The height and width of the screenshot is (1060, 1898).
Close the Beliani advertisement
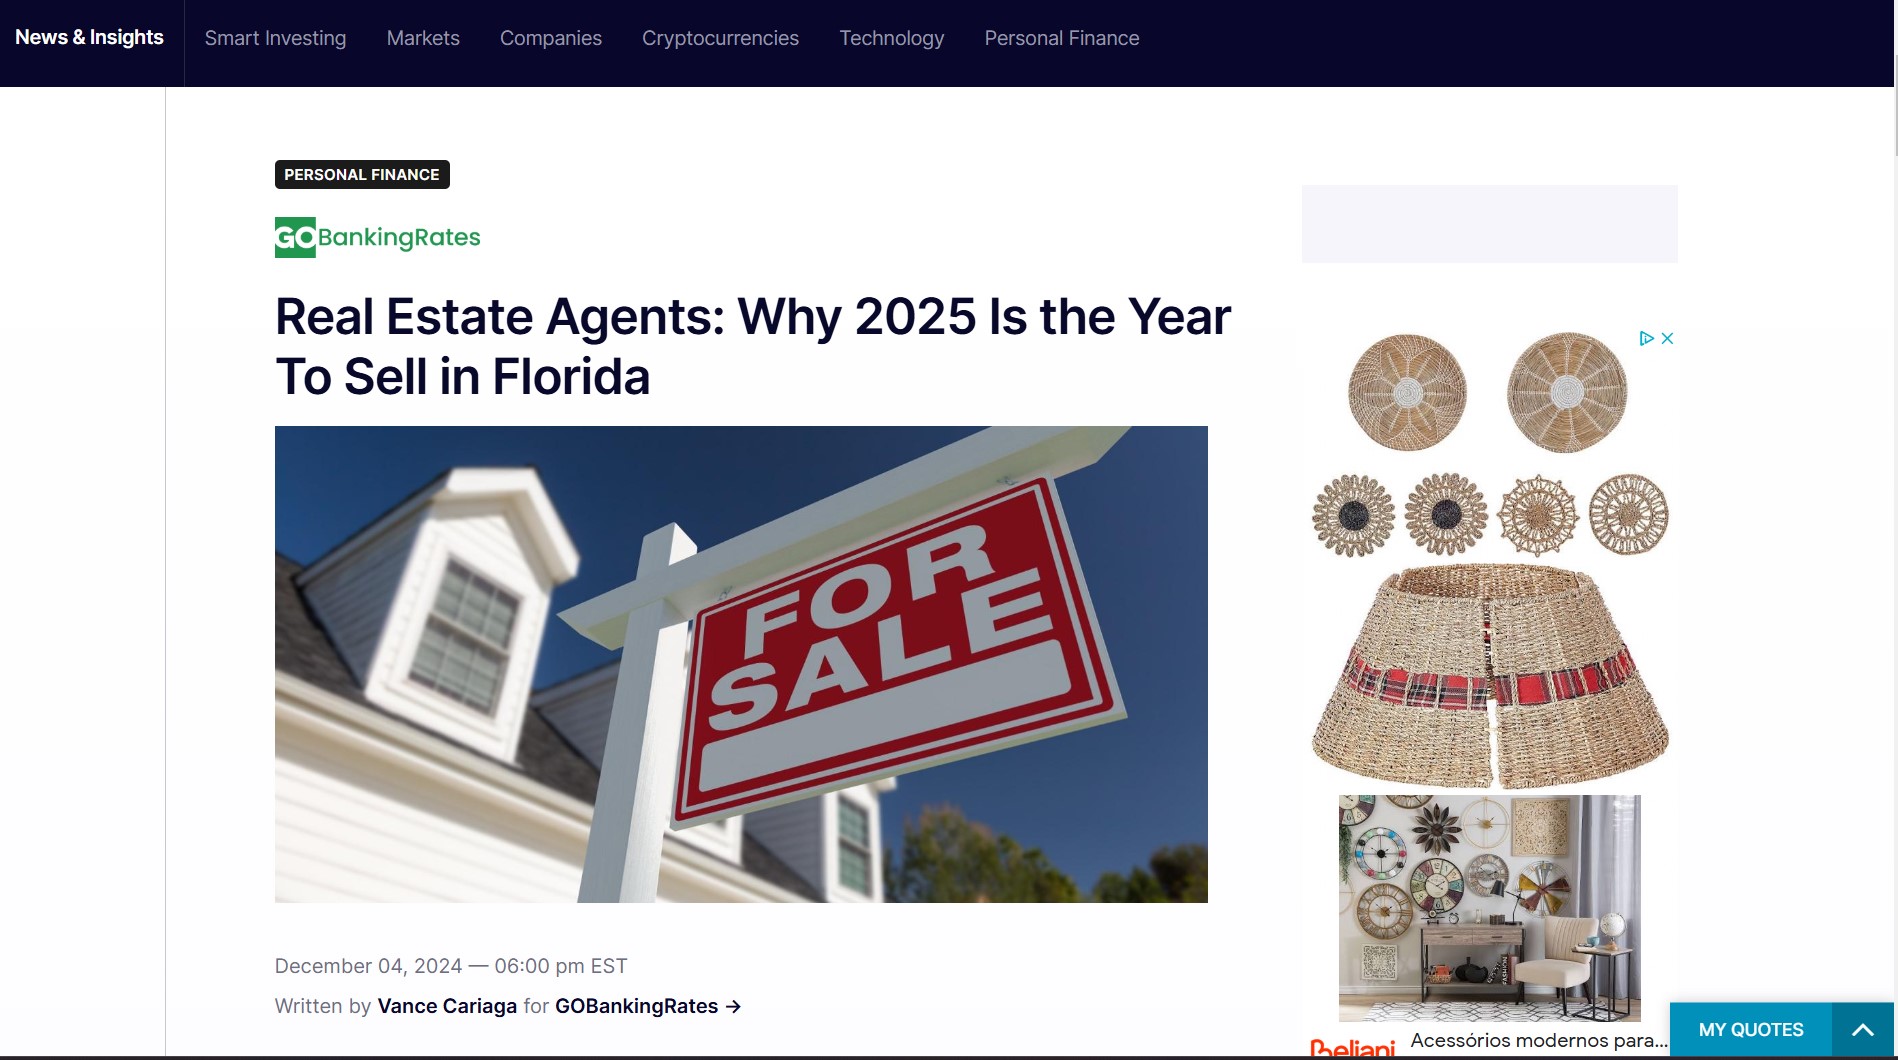coord(1667,339)
